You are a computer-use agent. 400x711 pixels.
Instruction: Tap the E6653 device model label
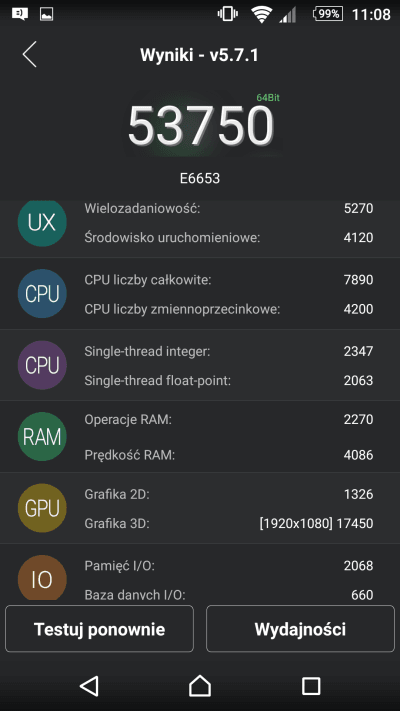click(200, 178)
